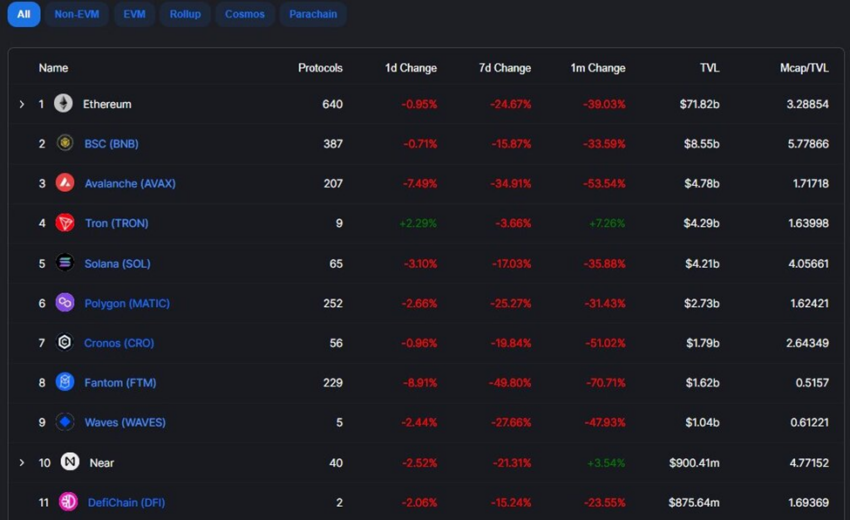Sort by 7d Change column header
This screenshot has width=850, height=520.
point(505,68)
